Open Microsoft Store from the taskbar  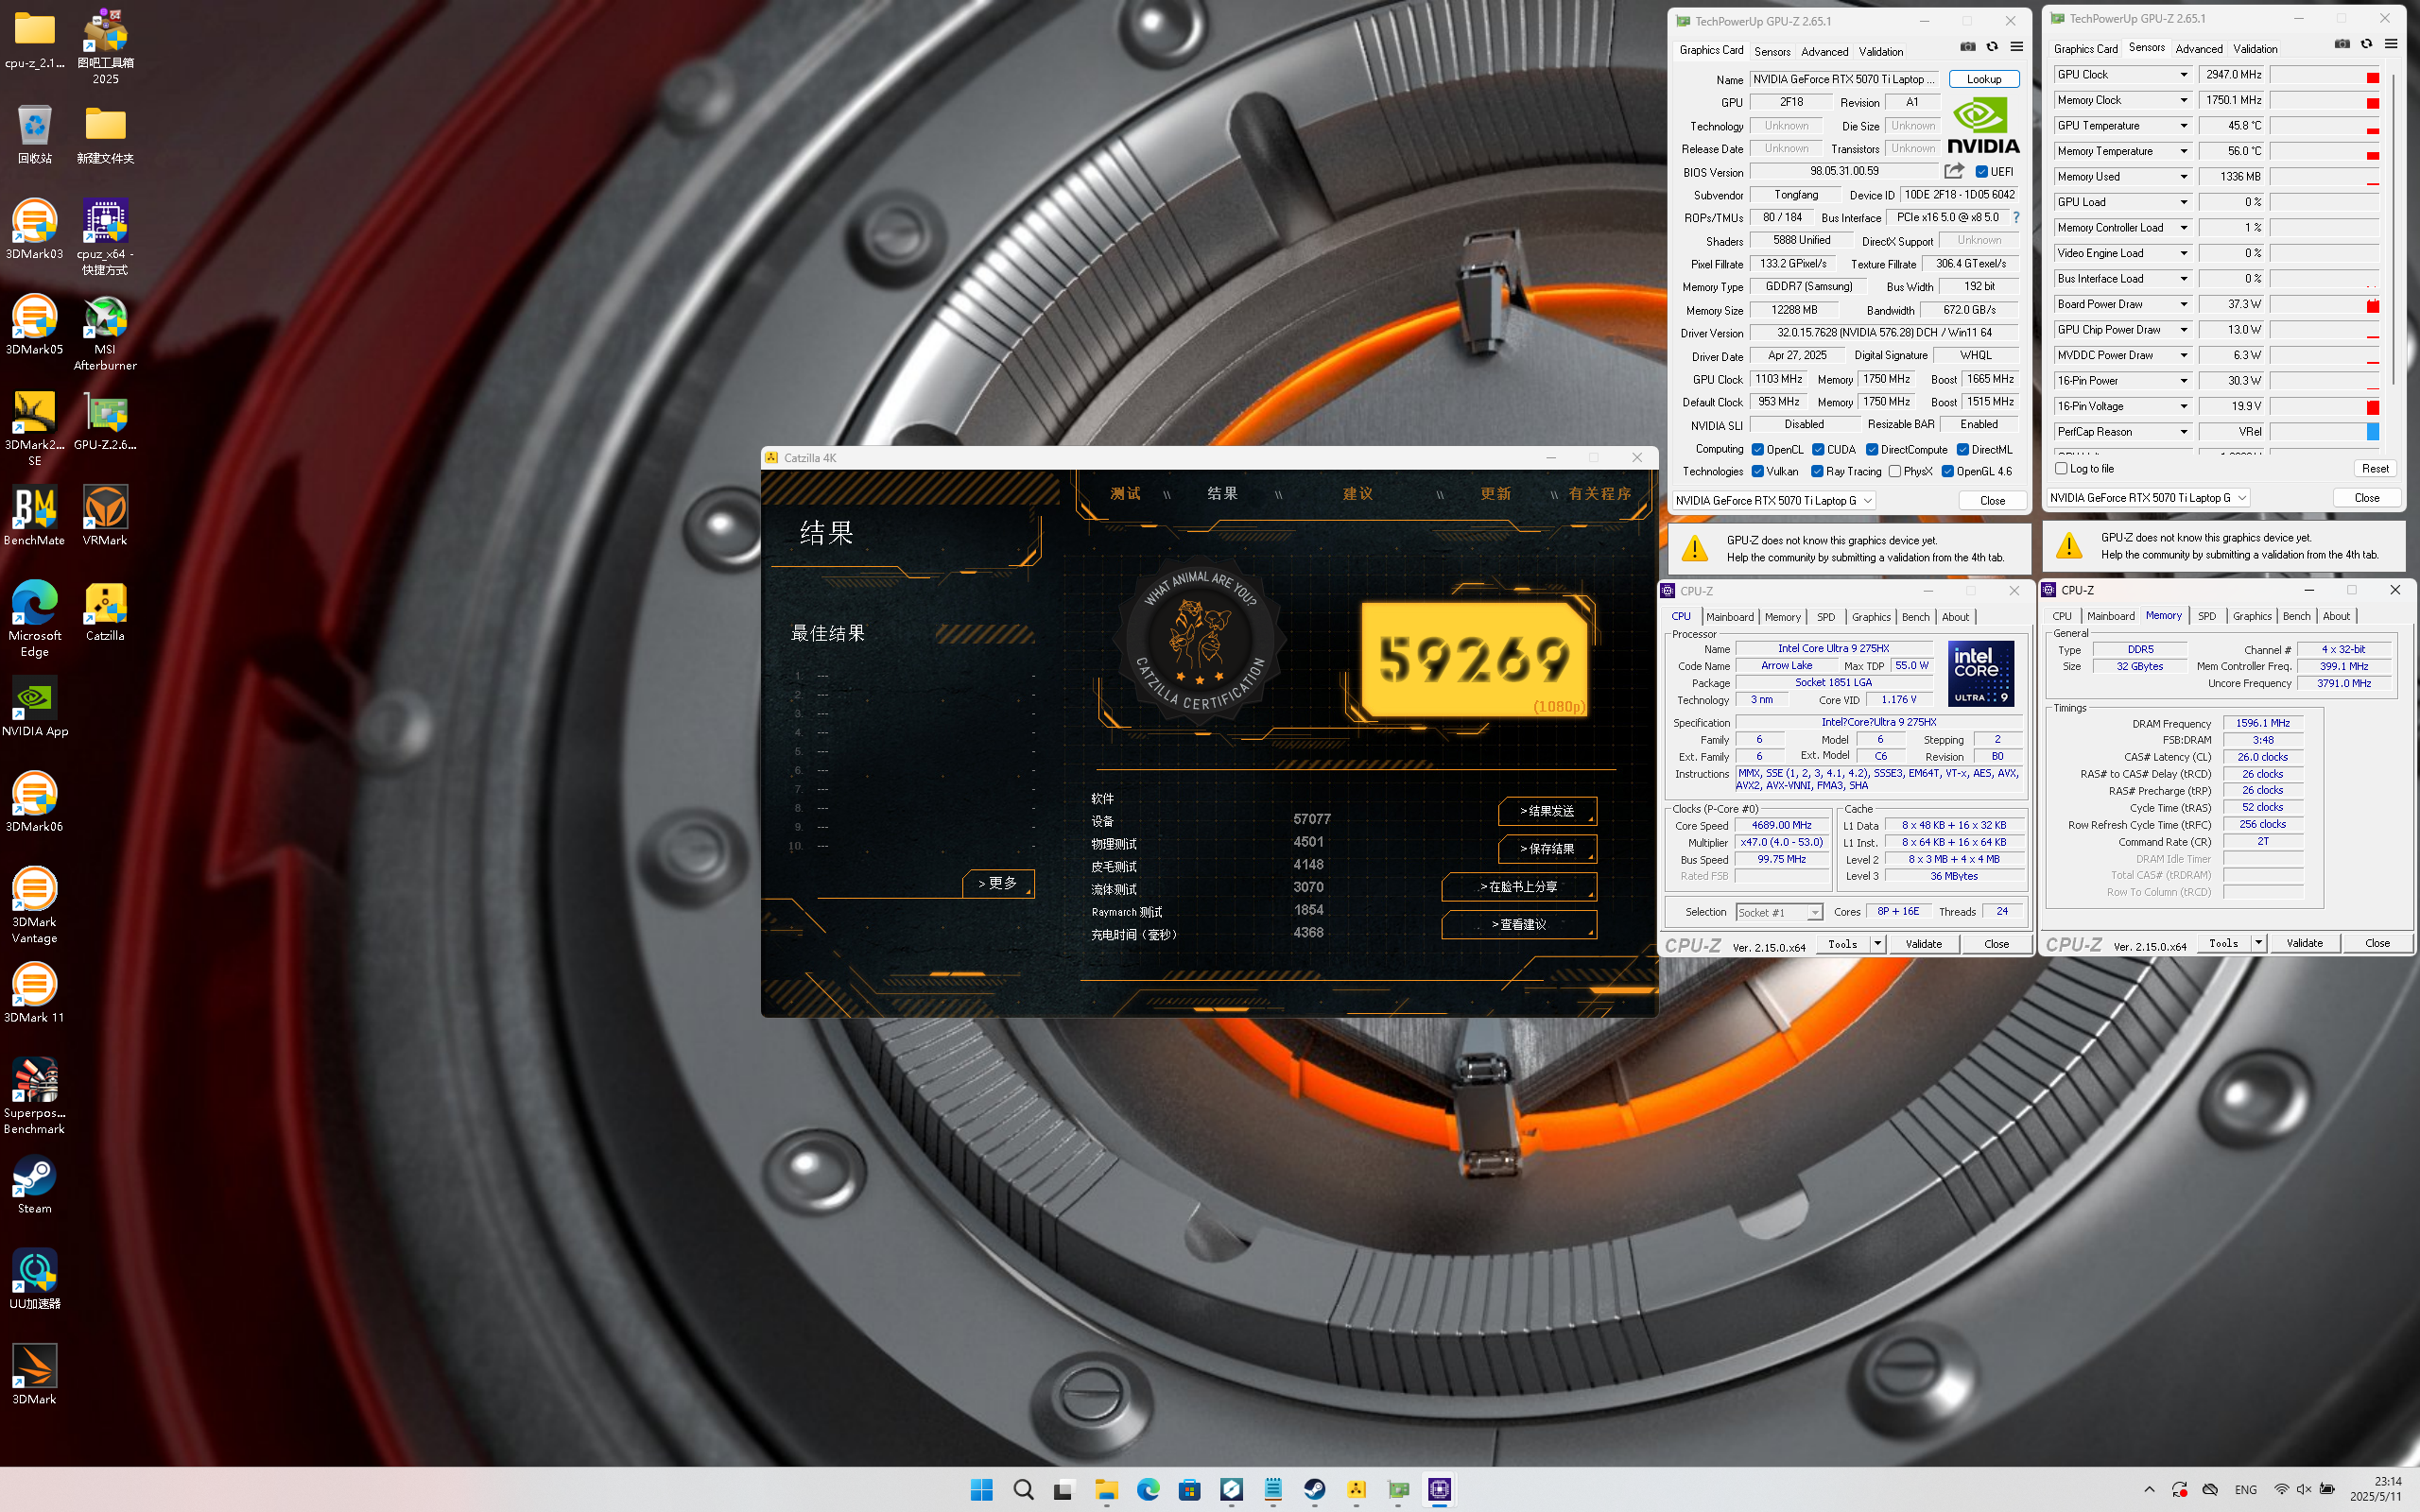click(1189, 1490)
